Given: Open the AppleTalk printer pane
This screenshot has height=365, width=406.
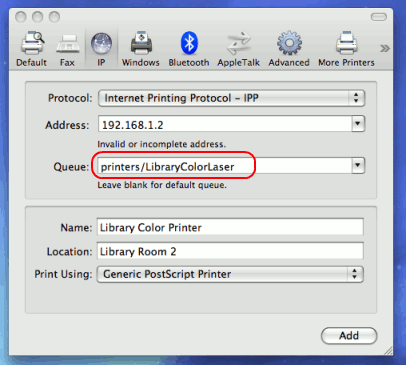Looking at the screenshot, I should pyautogui.click(x=238, y=49).
